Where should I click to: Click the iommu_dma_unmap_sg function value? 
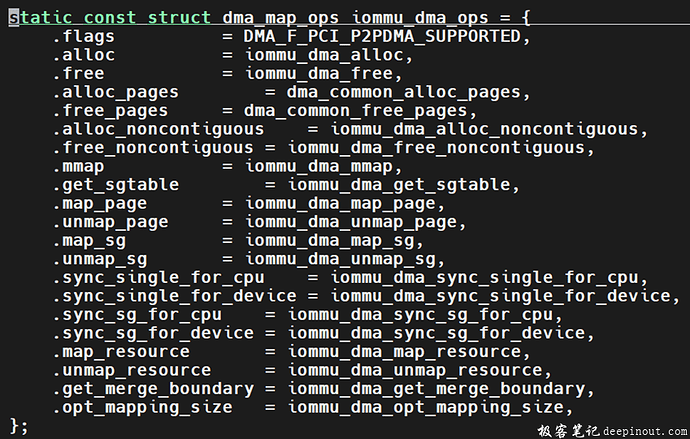(x=340, y=259)
